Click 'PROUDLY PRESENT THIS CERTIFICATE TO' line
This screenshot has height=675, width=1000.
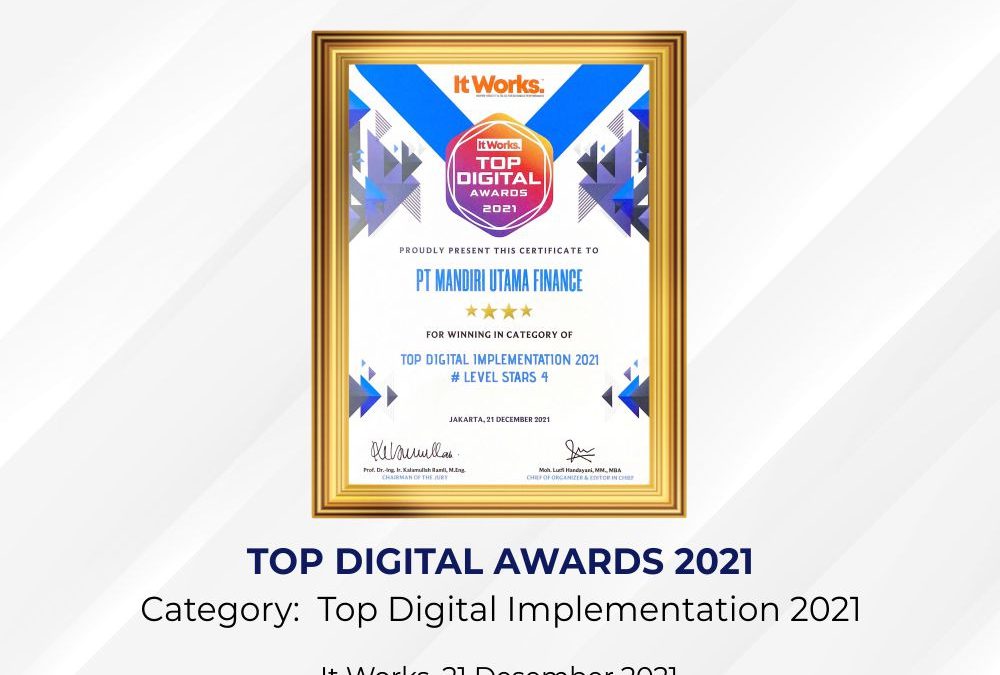(x=499, y=251)
